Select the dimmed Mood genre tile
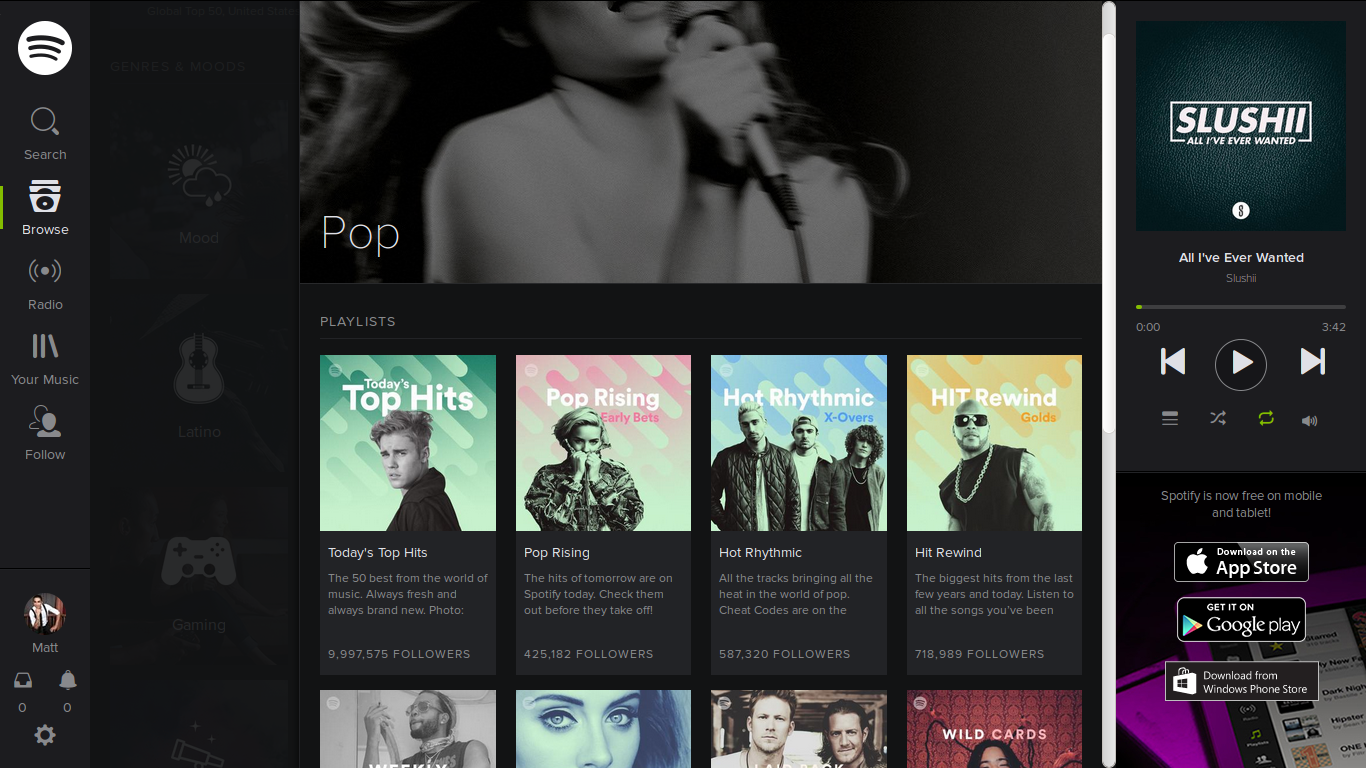The height and width of the screenshot is (768, 1366). click(x=199, y=188)
